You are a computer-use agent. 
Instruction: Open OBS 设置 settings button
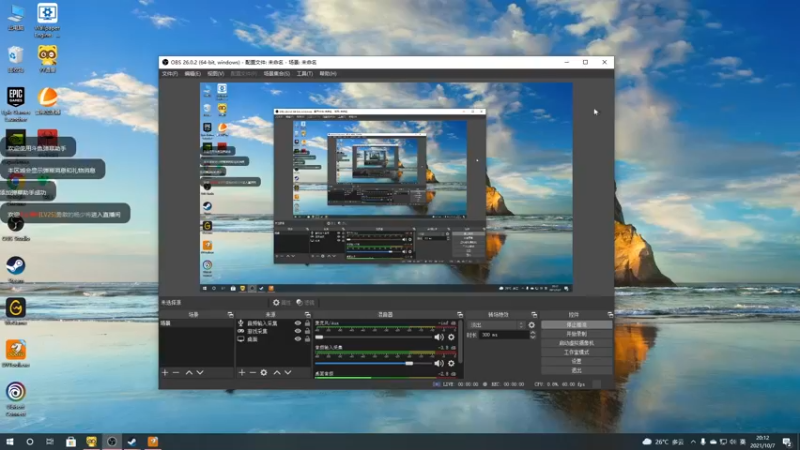point(577,361)
